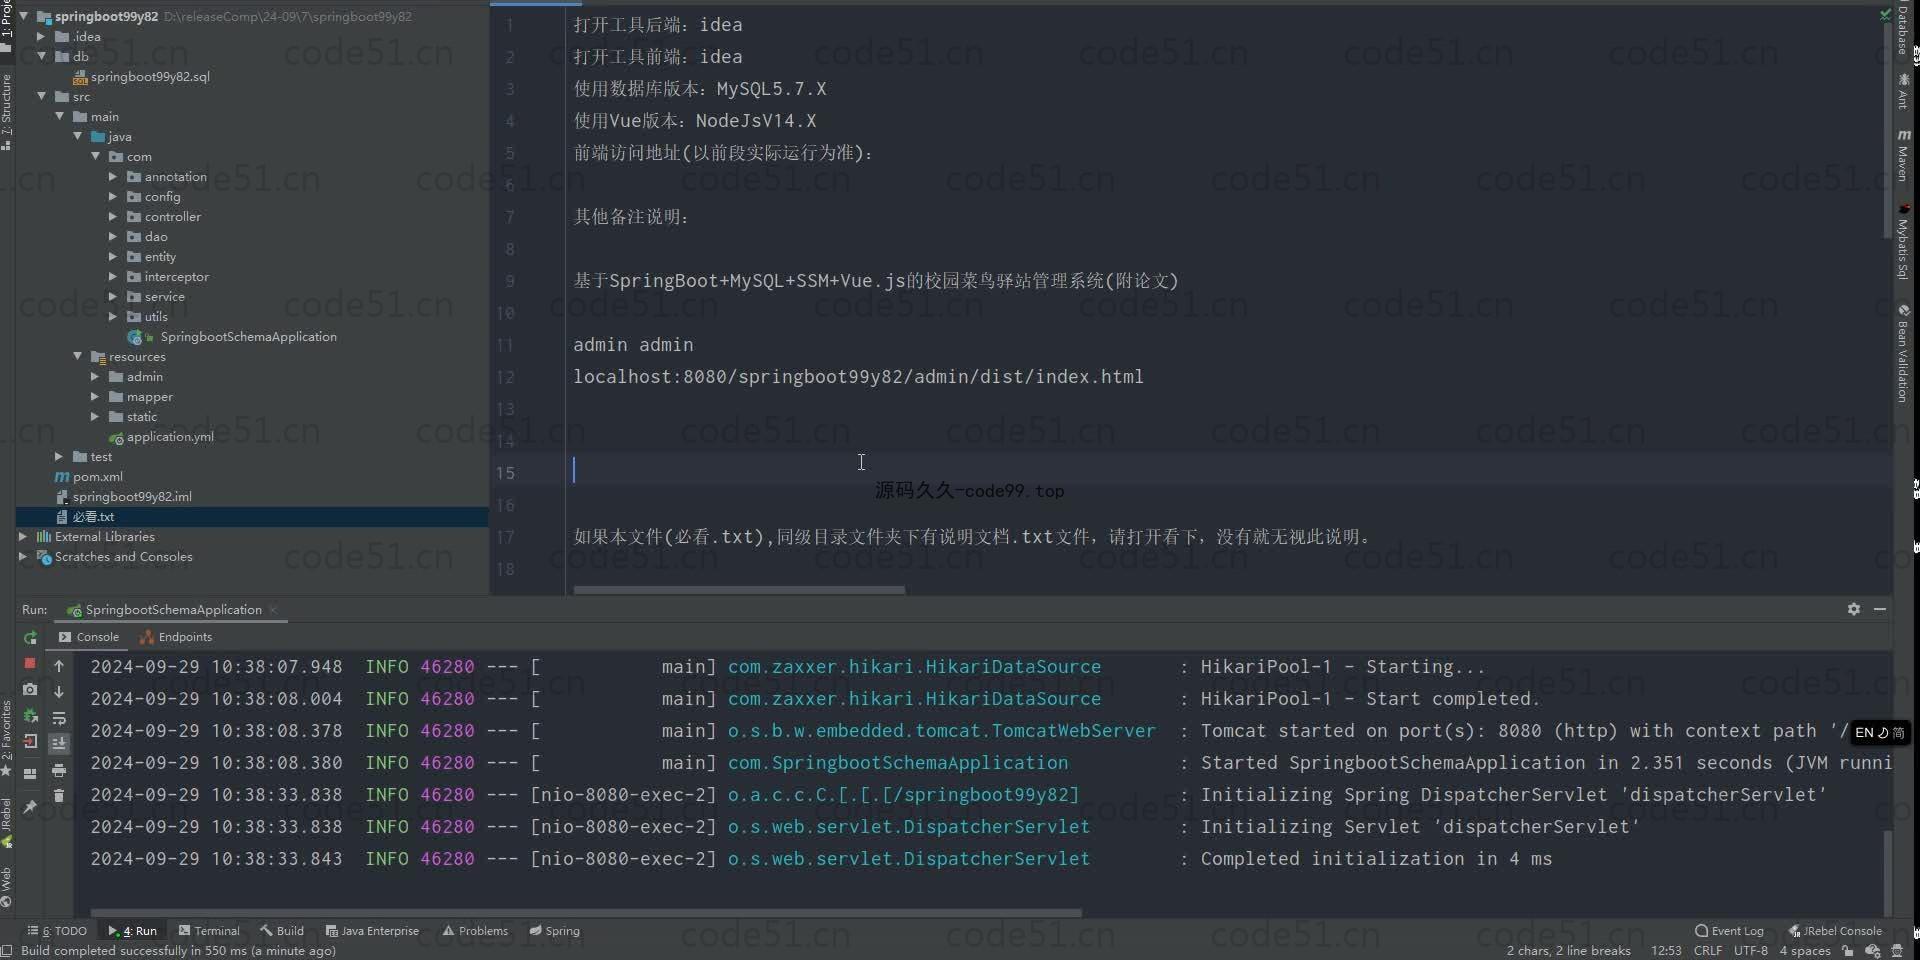Open the Java Enterprise tool window tab
This screenshot has height=960, width=1920.
[372, 931]
